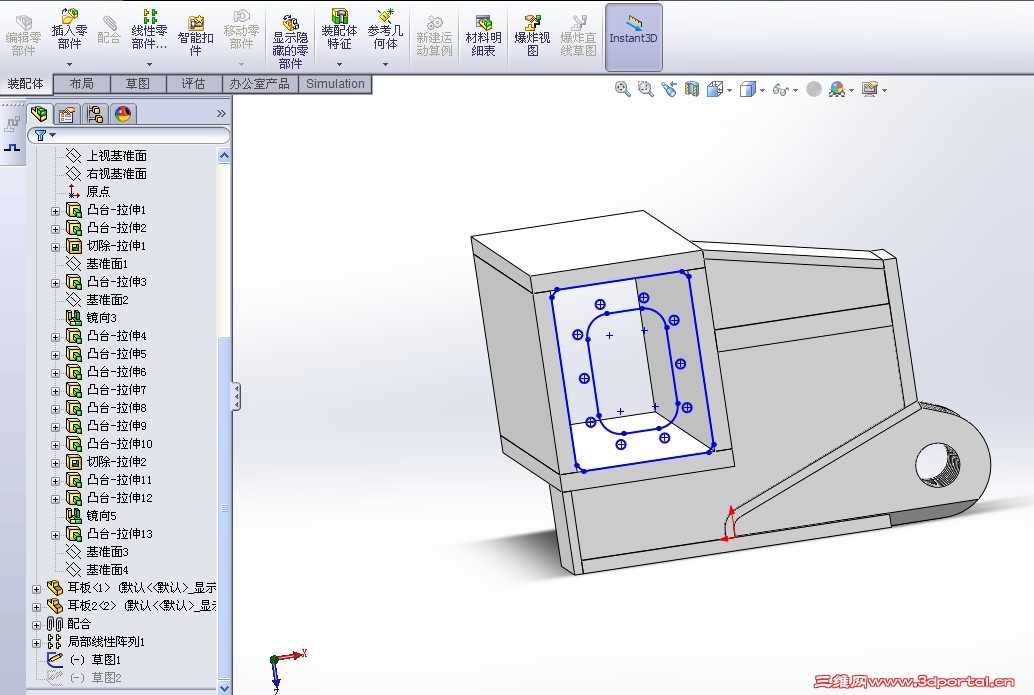1034x695 pixels.
Task: Expand the 耳板<1> component node
Action: click(36, 589)
